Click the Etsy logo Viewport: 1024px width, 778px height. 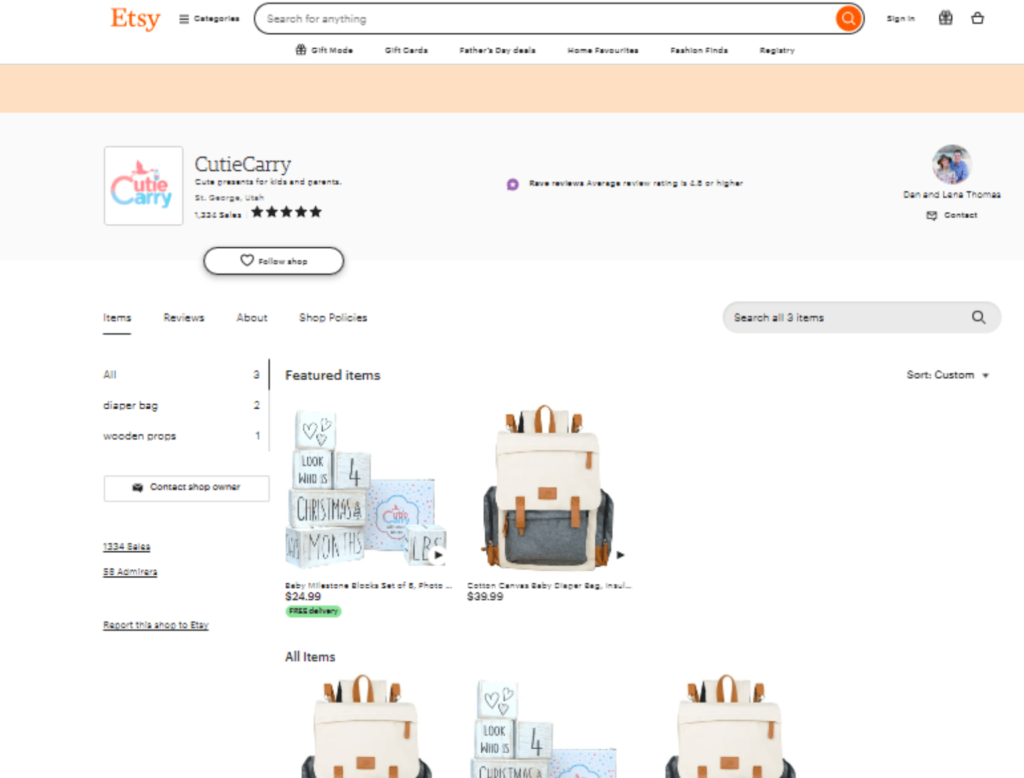point(135,18)
